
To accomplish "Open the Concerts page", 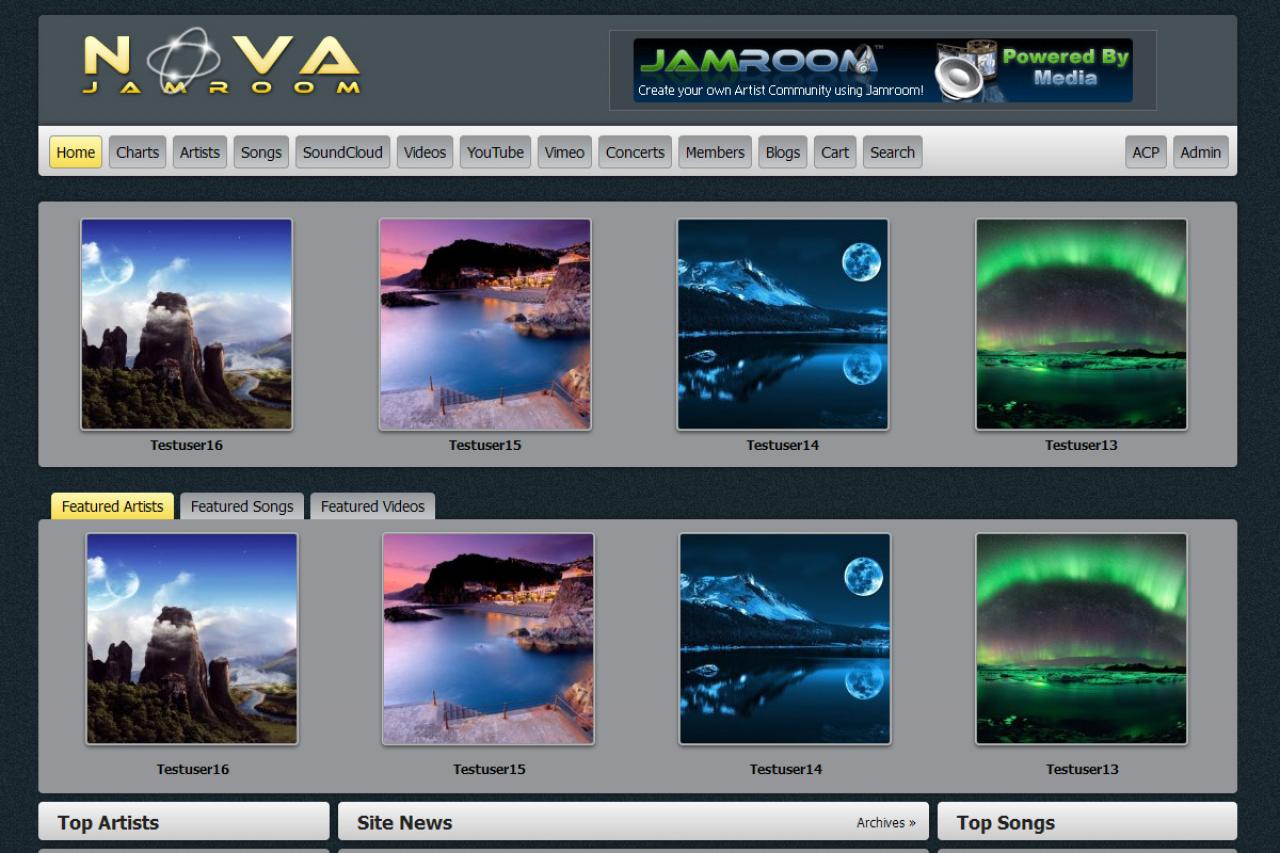I will coord(635,152).
